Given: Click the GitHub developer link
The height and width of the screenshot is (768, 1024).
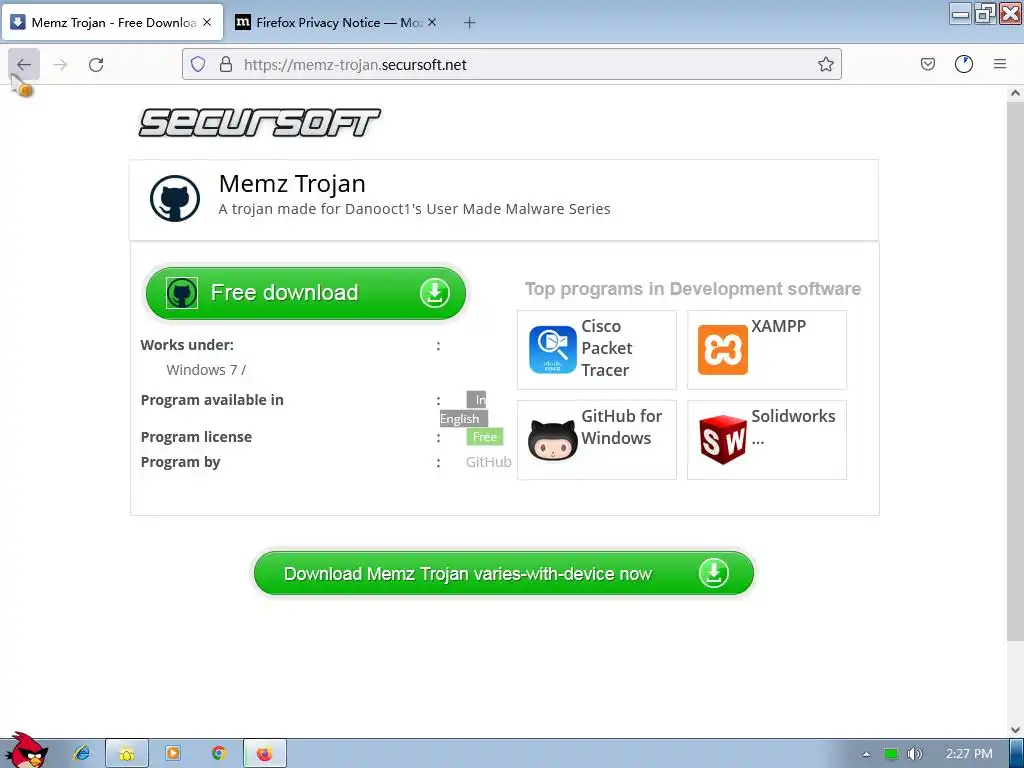Looking at the screenshot, I should tap(488, 462).
